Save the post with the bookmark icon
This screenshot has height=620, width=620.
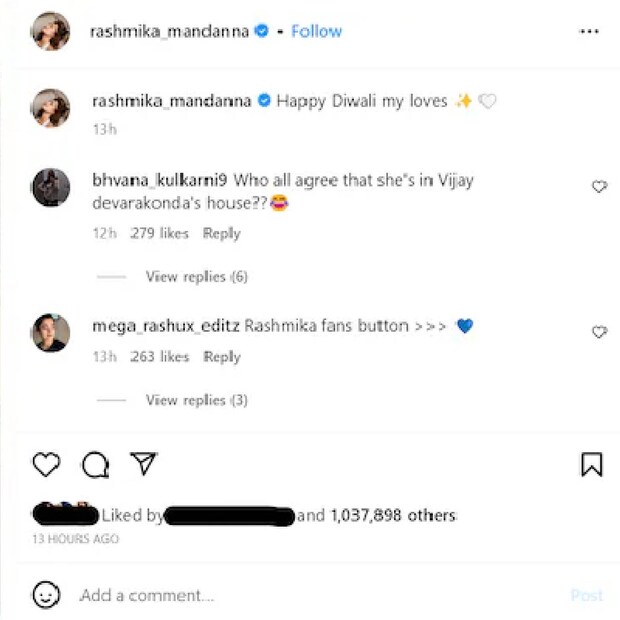pyautogui.click(x=591, y=464)
